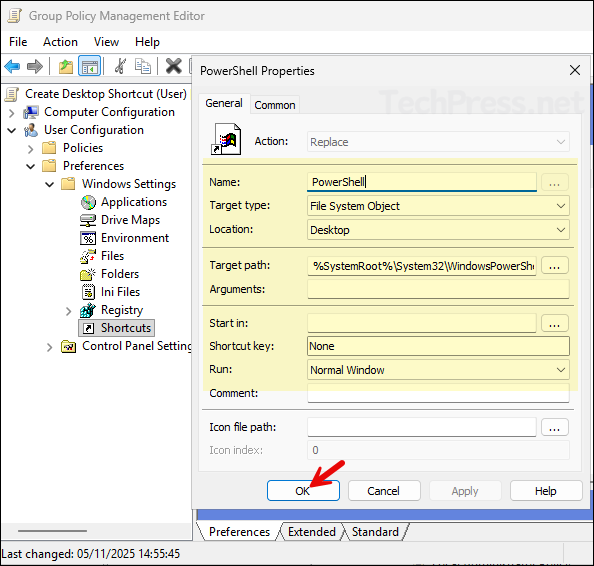Image resolution: width=594 pixels, height=566 pixels.
Task: Expand the Registry node
Action: (x=69, y=311)
